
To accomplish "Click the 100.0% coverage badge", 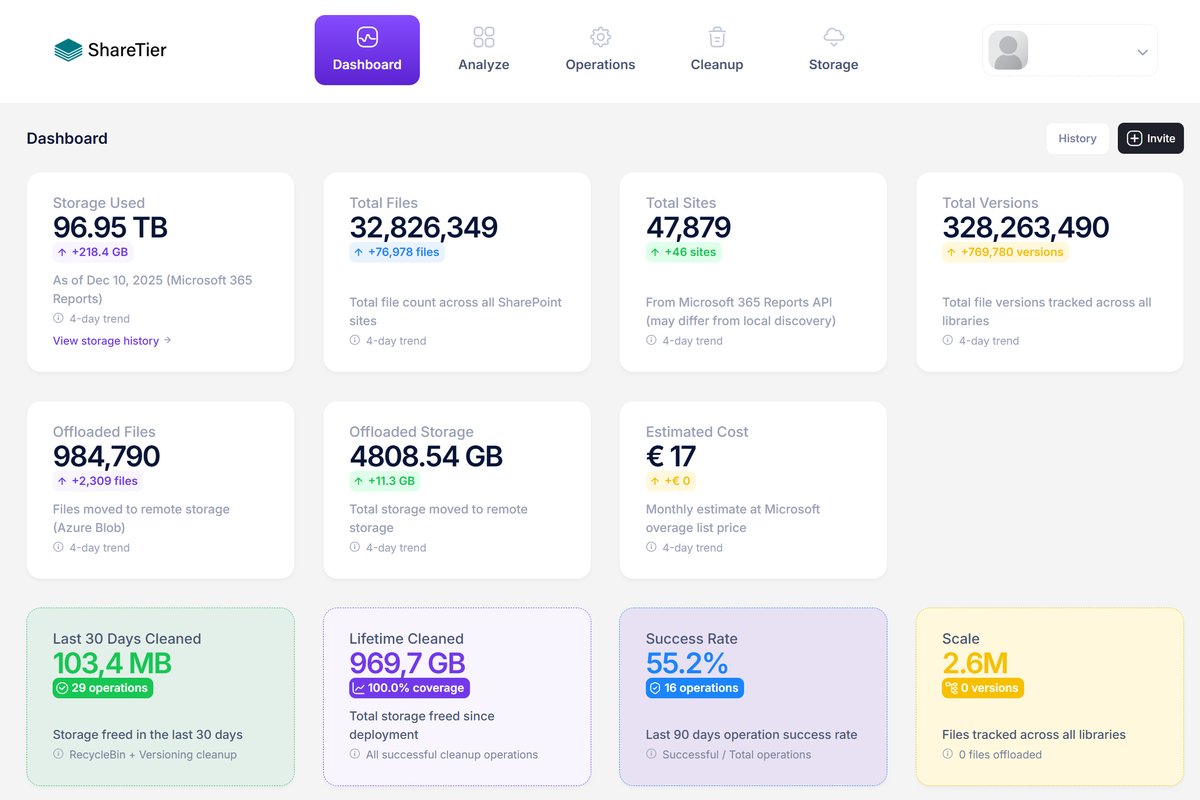I will (410, 688).
